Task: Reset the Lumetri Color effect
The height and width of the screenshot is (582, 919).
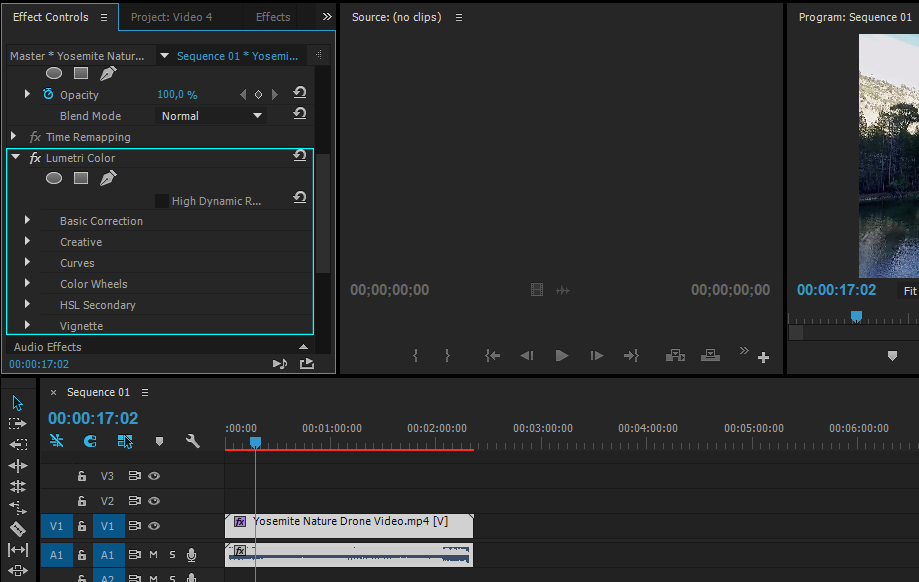Action: point(300,157)
